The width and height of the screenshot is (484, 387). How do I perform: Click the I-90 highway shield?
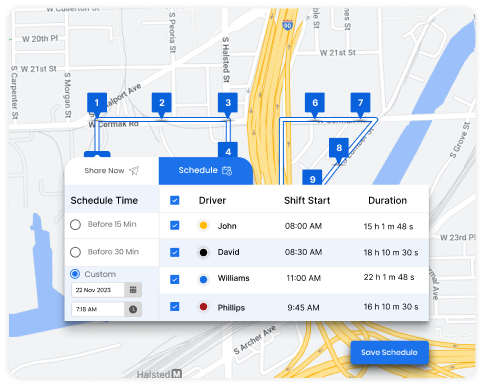point(287,25)
